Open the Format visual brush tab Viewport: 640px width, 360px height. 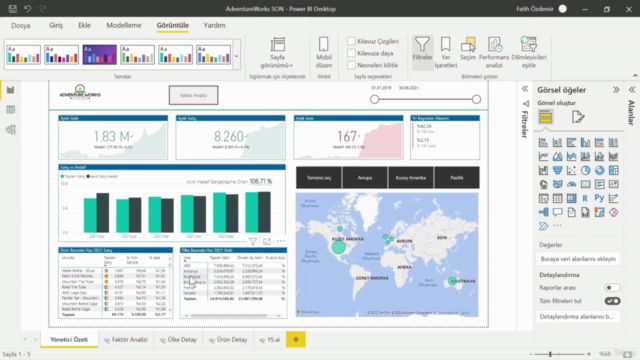(578, 117)
